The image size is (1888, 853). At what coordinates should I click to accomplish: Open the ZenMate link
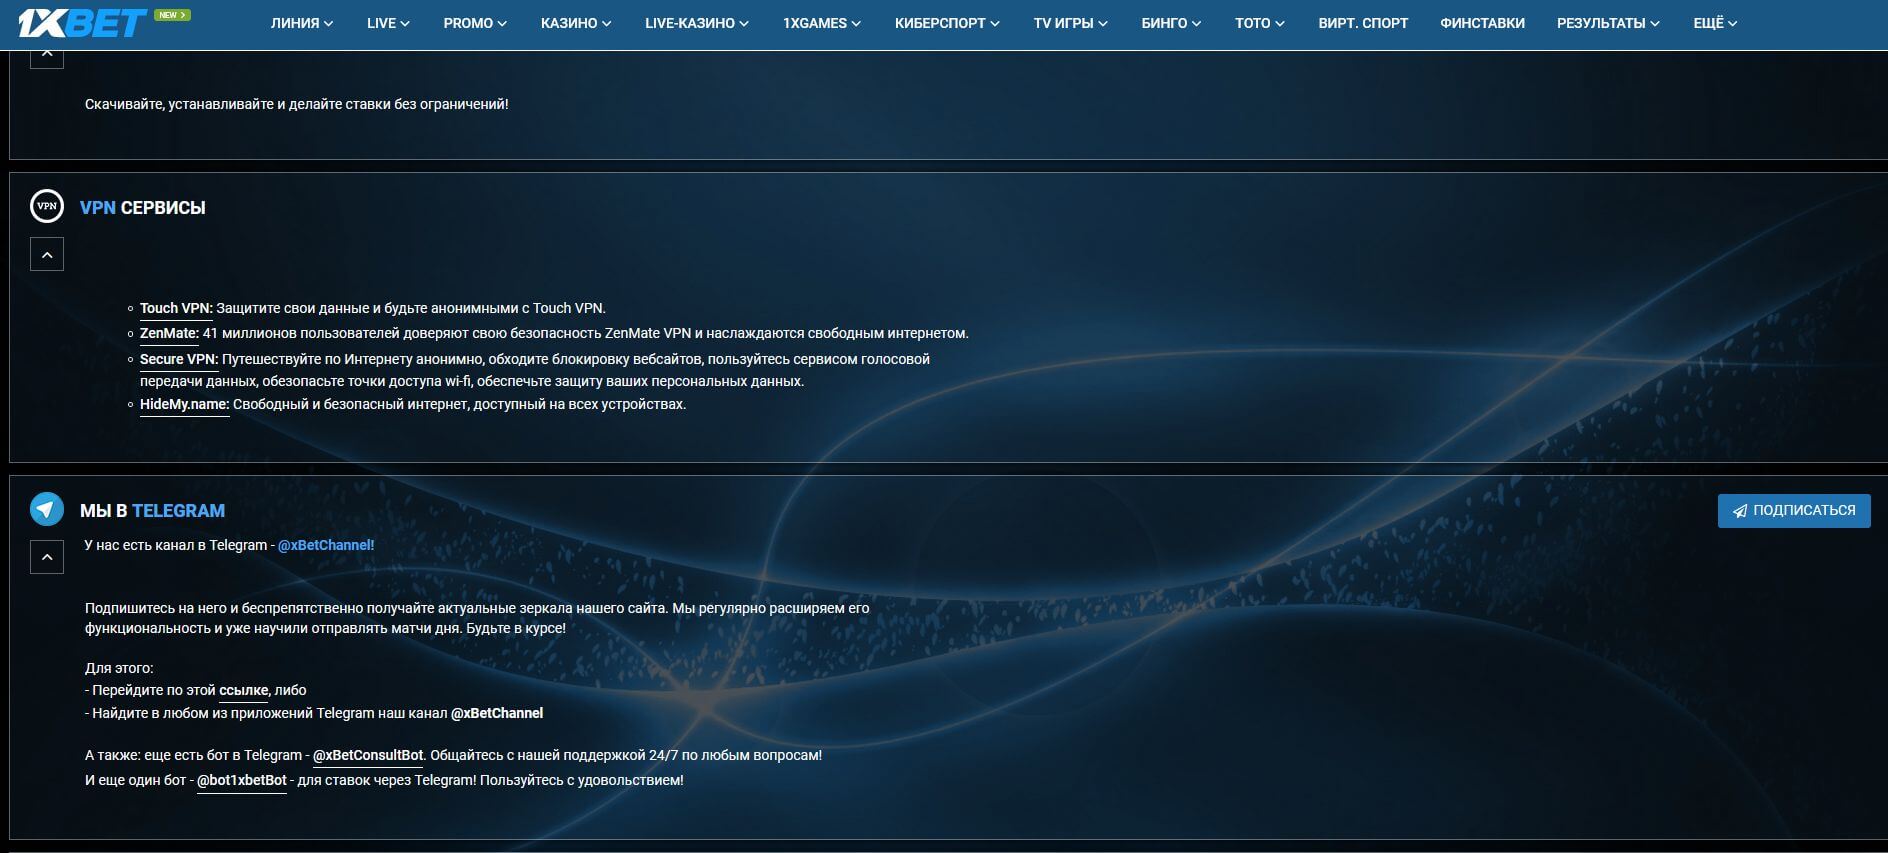tap(169, 333)
